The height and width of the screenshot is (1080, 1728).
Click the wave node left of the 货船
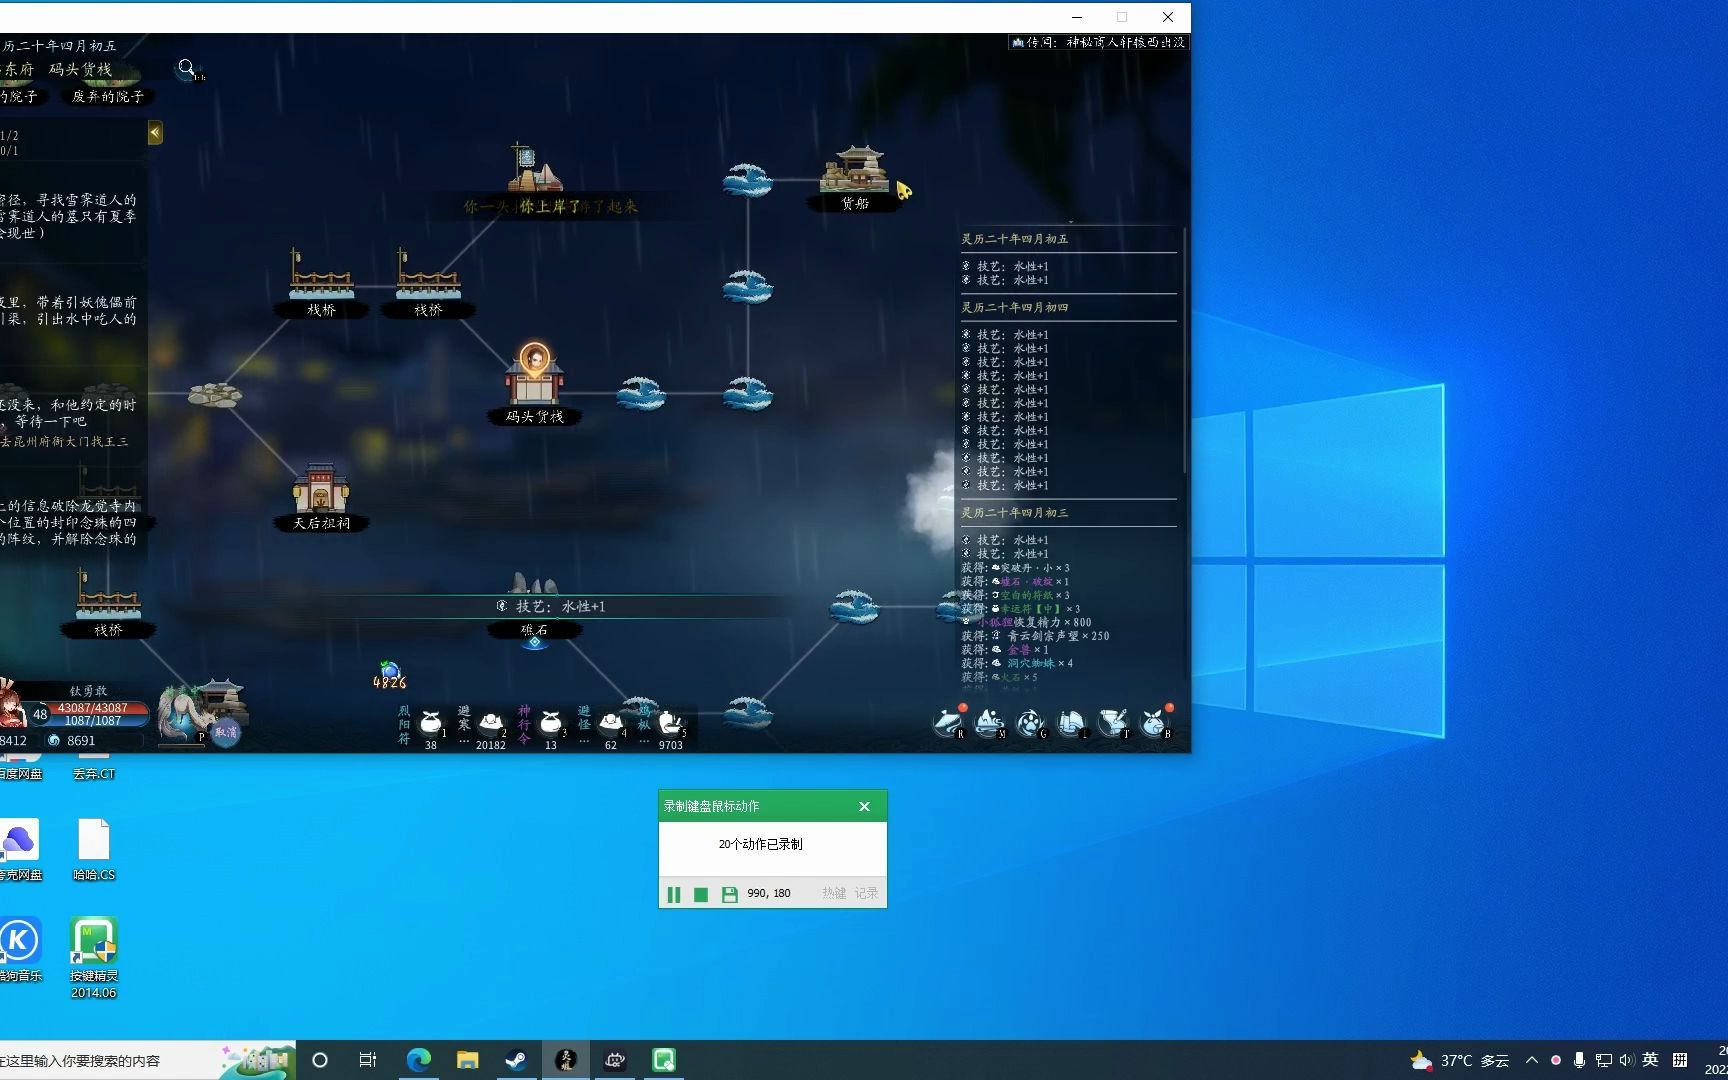tap(747, 180)
